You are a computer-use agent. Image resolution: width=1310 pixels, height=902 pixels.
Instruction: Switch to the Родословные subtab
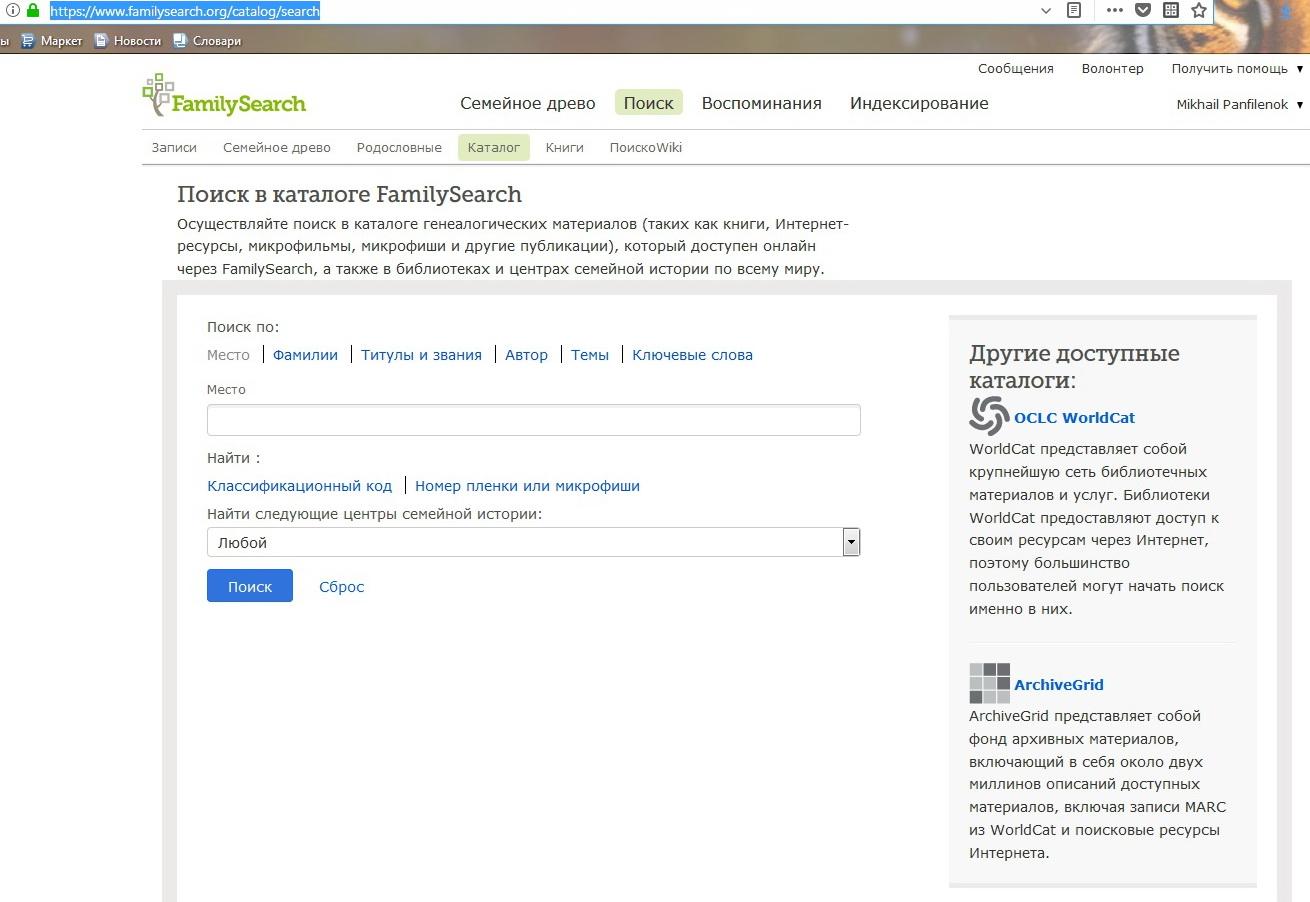click(399, 147)
